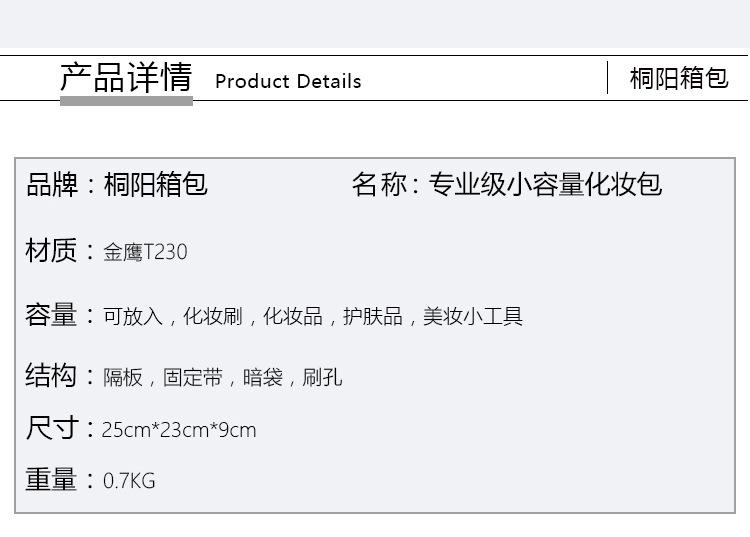Viewport: 750px width, 537px height.
Task: Click 暗袋 in the structure row
Action: pyautogui.click(x=263, y=378)
